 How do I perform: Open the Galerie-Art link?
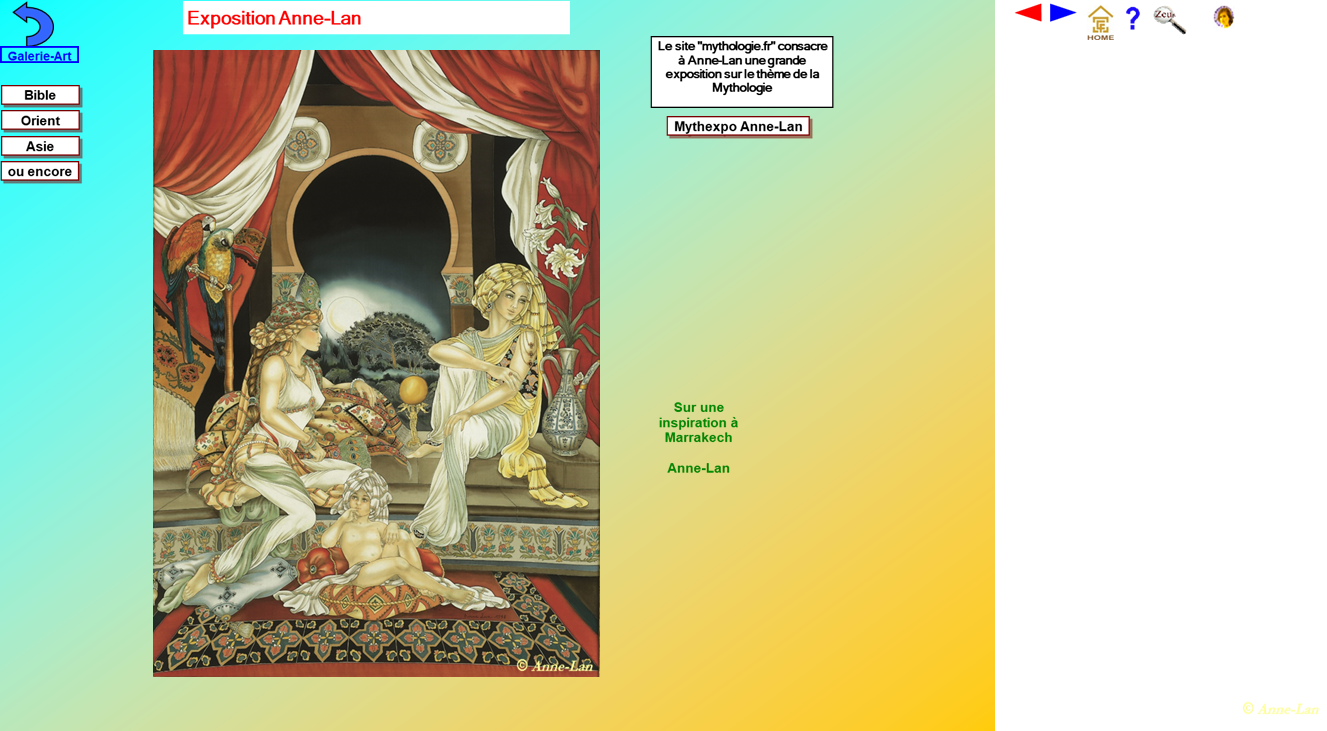pyautogui.click(x=39, y=56)
